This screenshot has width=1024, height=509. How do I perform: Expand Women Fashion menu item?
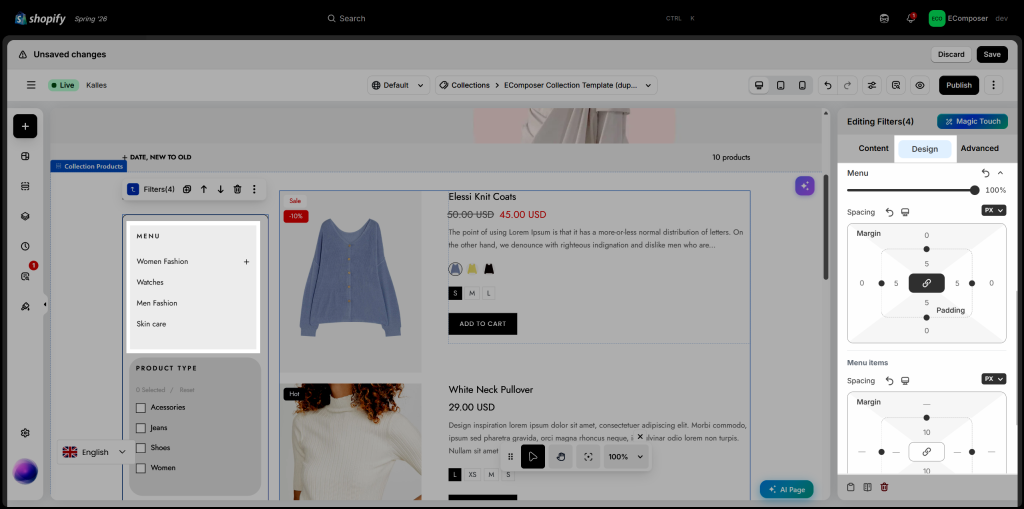coord(246,261)
